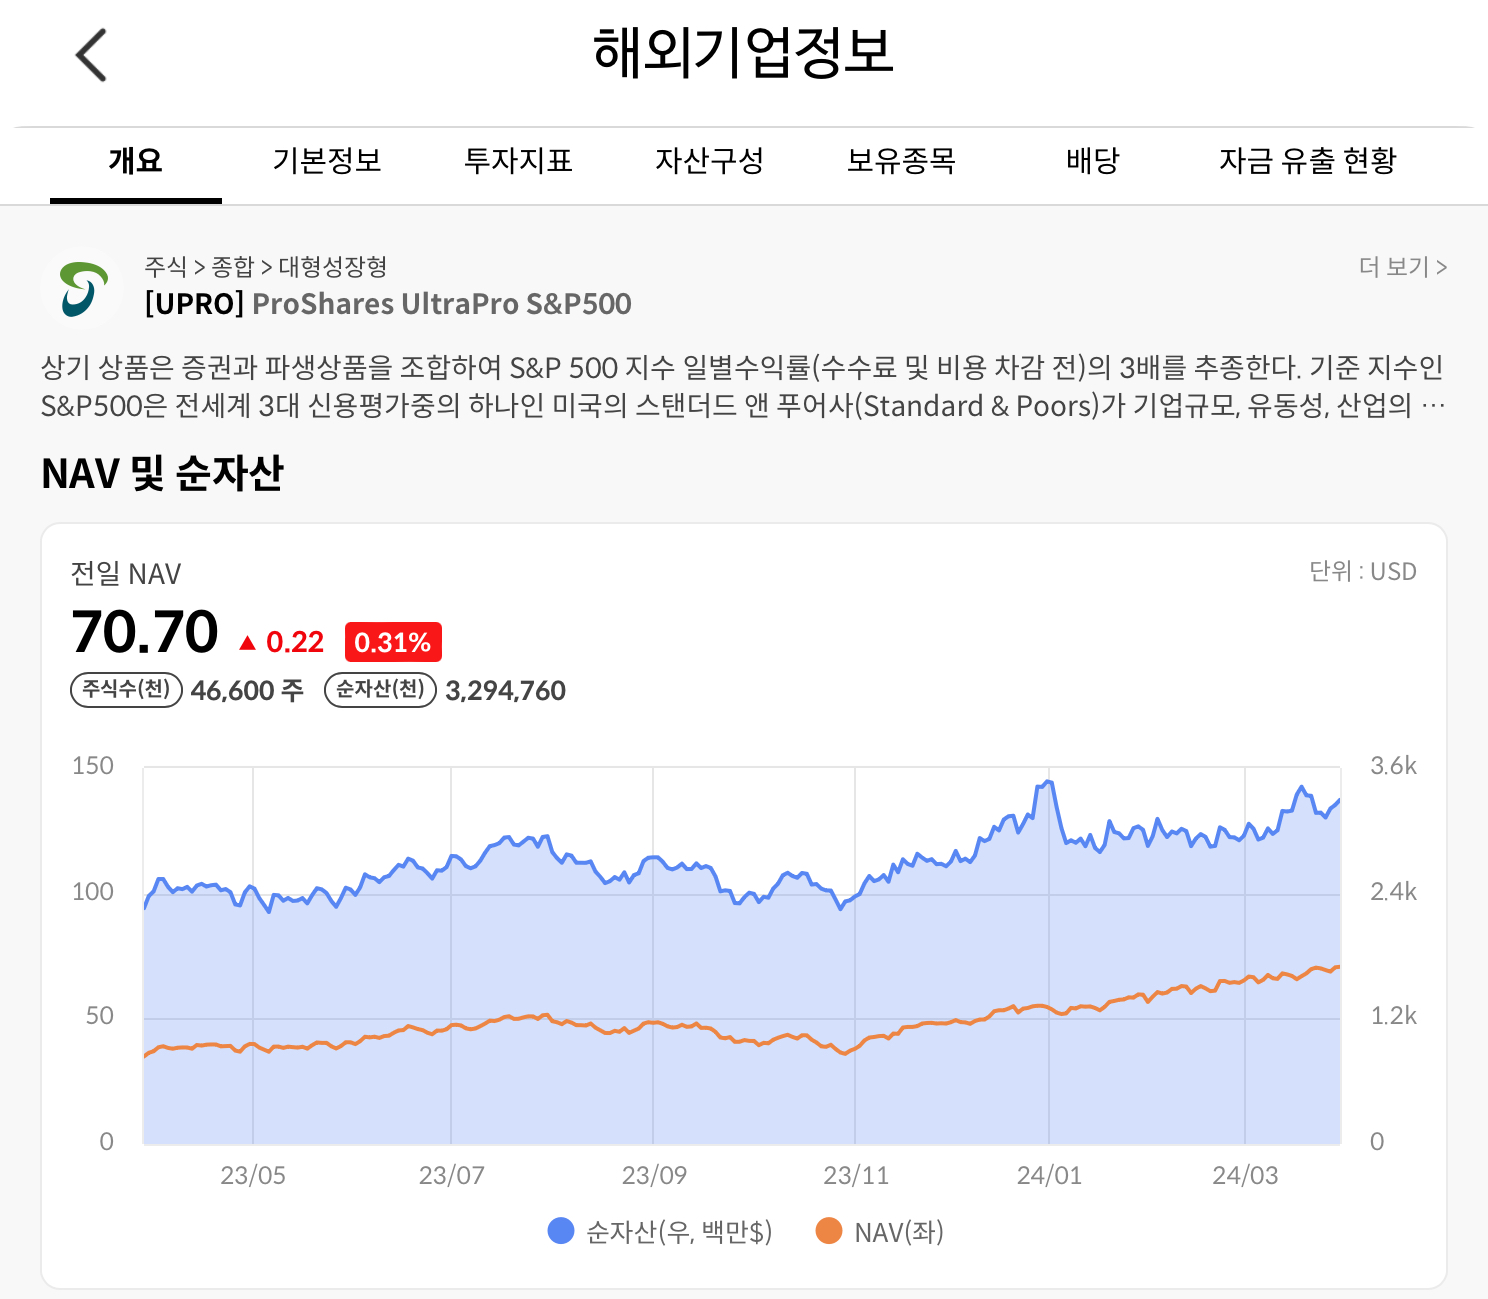Image resolution: width=1488 pixels, height=1299 pixels.
Task: Open the 보유종목 tab
Action: pos(901,161)
